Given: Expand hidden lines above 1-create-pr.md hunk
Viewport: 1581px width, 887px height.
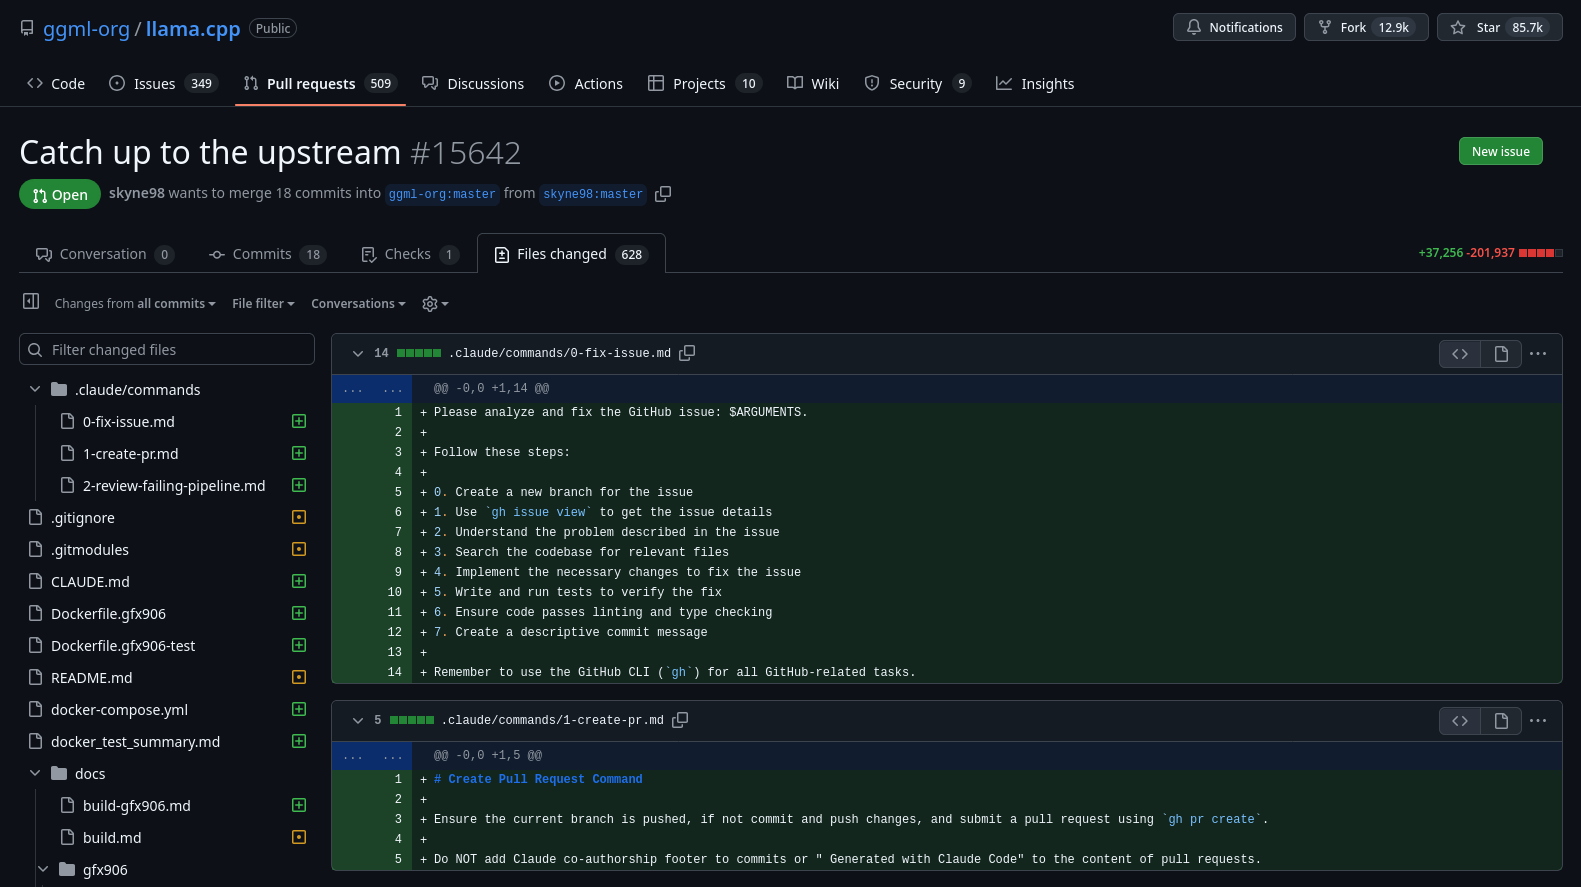Looking at the screenshot, I should pos(372,756).
